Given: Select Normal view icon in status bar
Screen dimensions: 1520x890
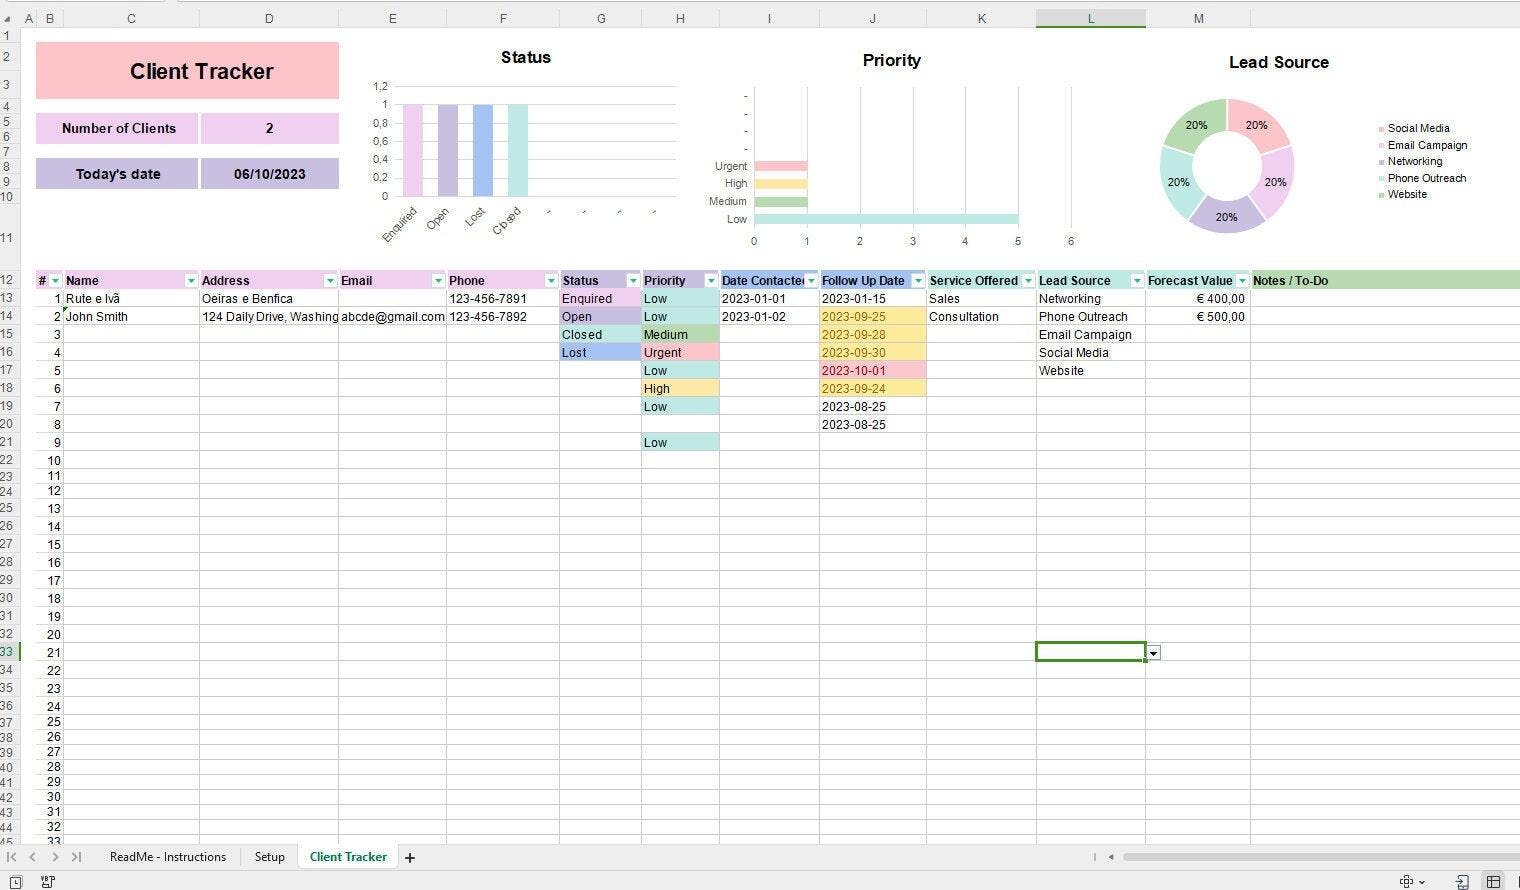Looking at the screenshot, I should click(x=1493, y=881).
